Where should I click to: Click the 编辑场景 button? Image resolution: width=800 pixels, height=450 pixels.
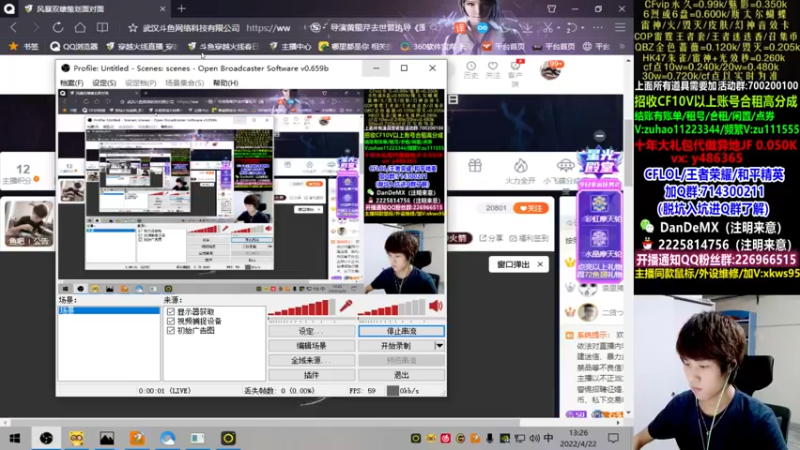point(311,346)
